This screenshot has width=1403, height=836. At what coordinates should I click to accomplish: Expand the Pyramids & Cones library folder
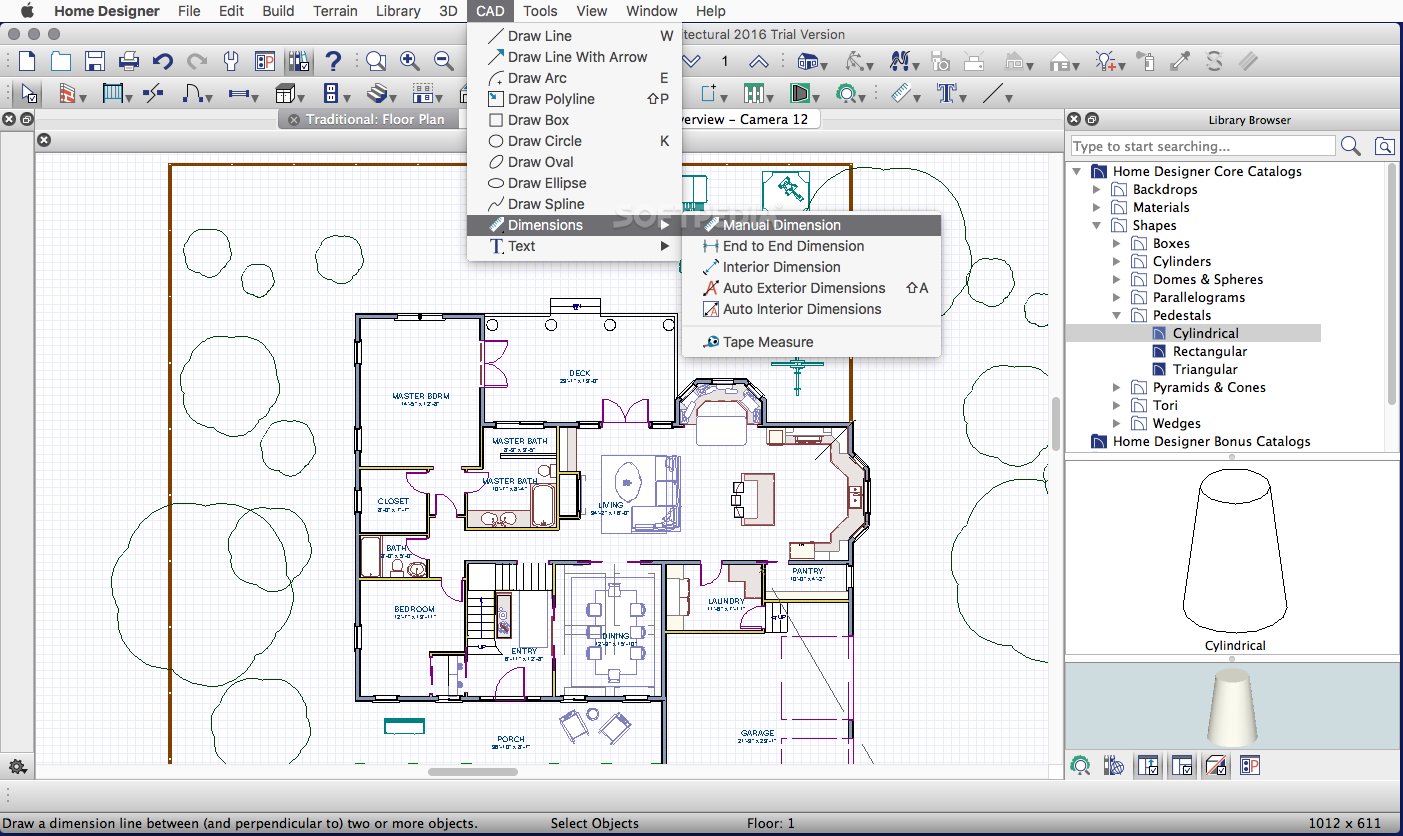tap(1117, 388)
